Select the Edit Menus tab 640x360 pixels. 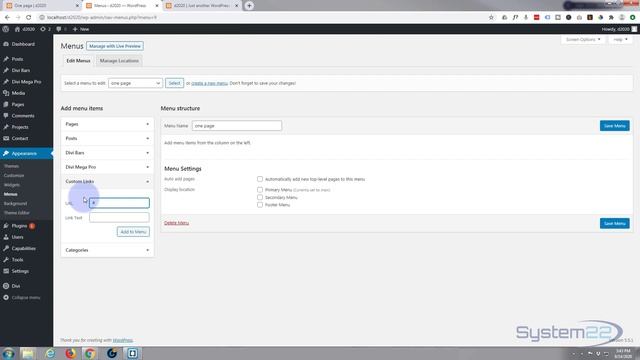tap(78, 61)
